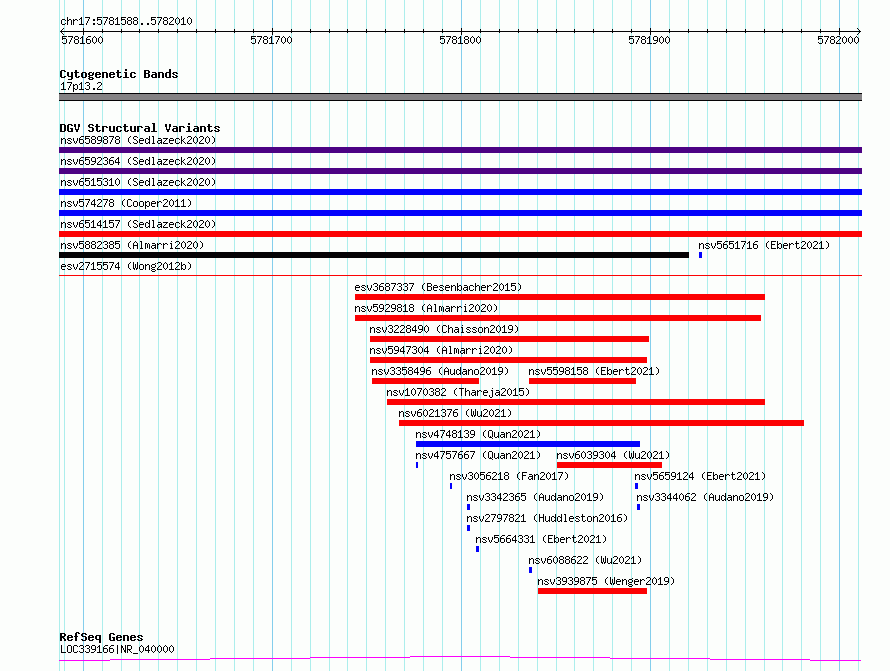
Task: Click the blue marker of nsv2797821
Action: click(x=468, y=528)
